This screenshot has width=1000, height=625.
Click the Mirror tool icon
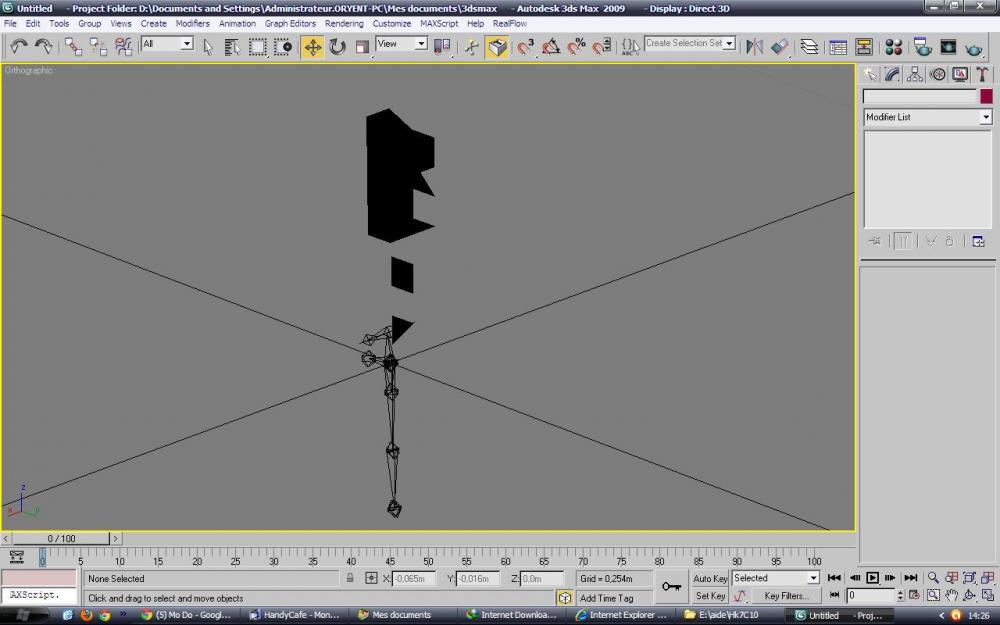[755, 47]
